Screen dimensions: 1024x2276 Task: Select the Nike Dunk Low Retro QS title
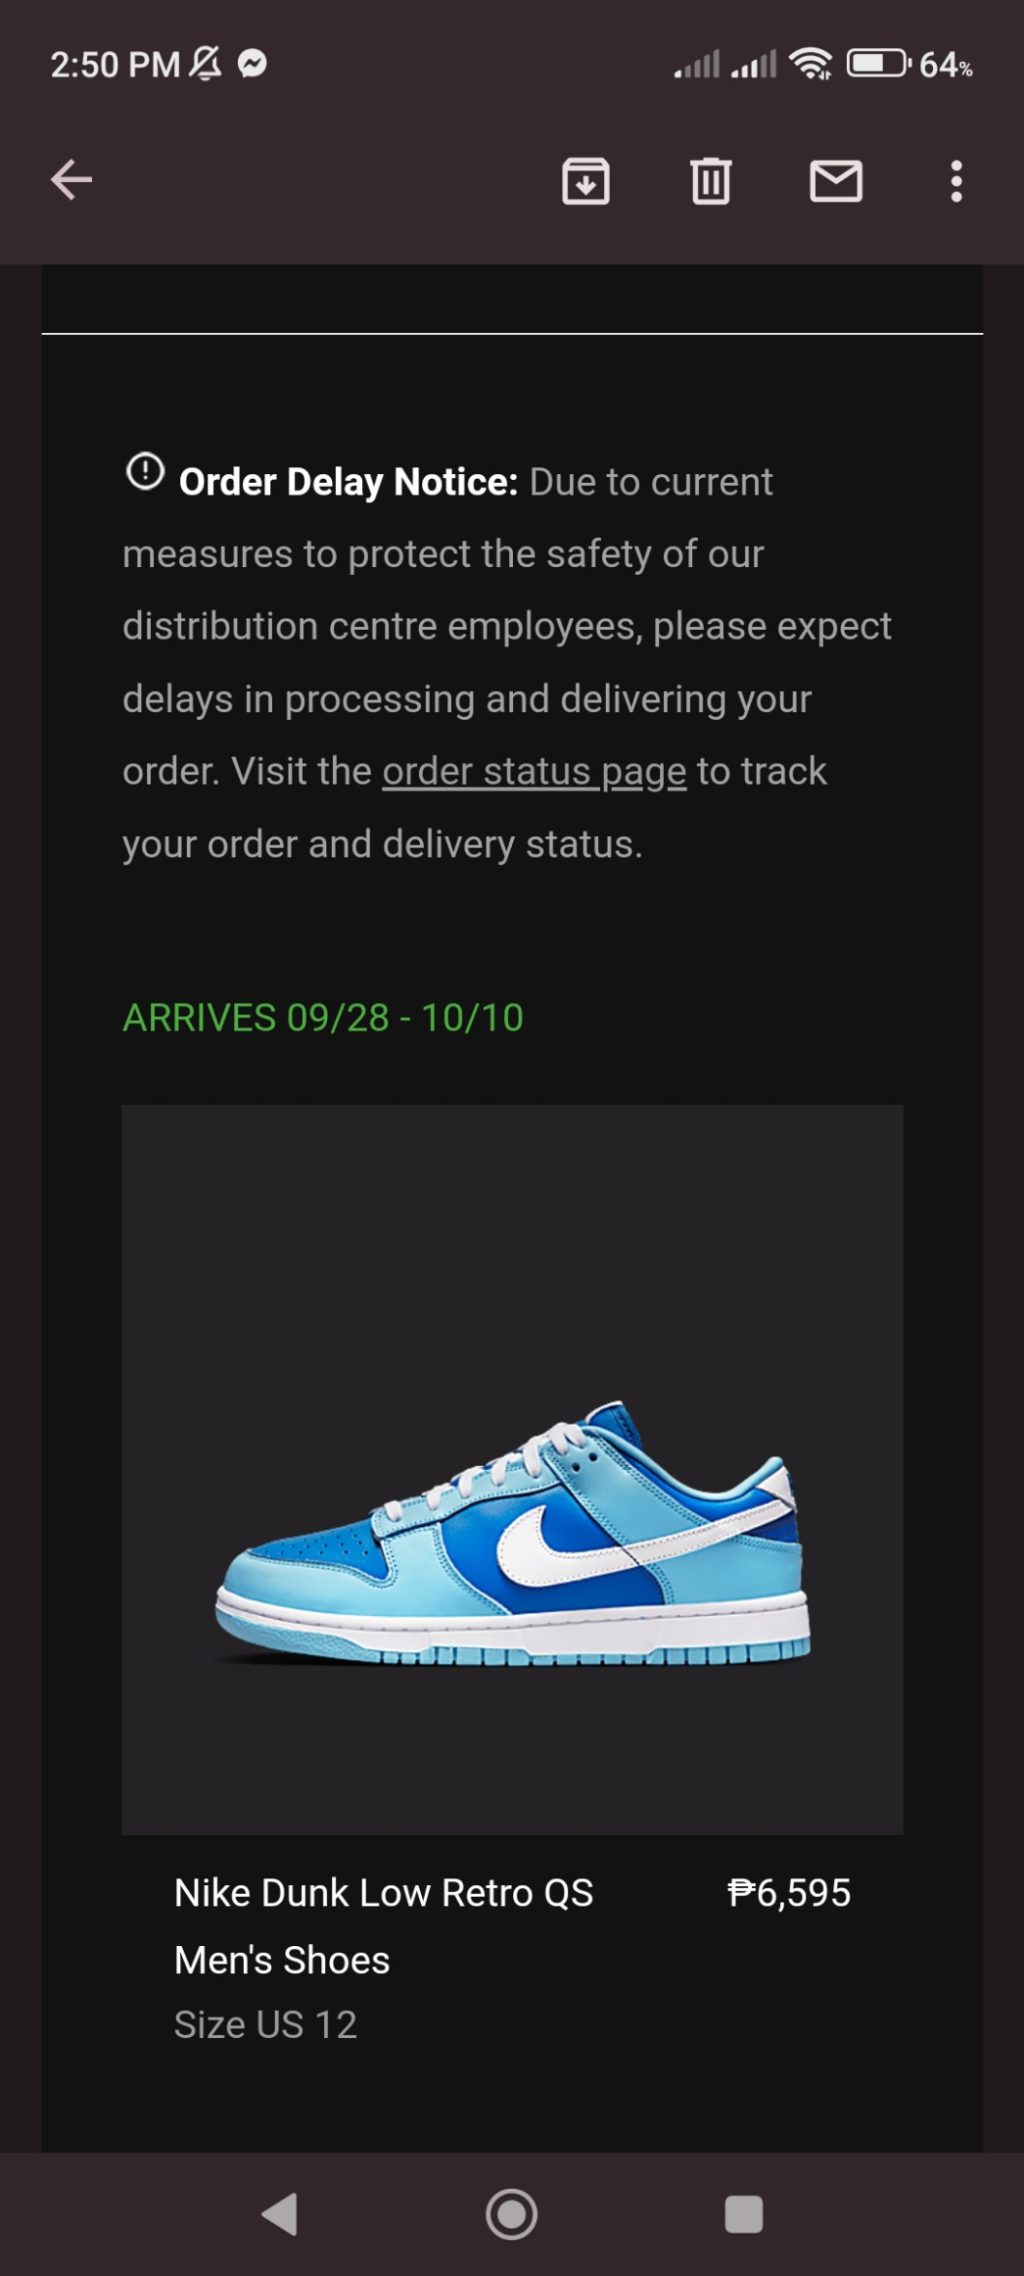coord(384,1893)
